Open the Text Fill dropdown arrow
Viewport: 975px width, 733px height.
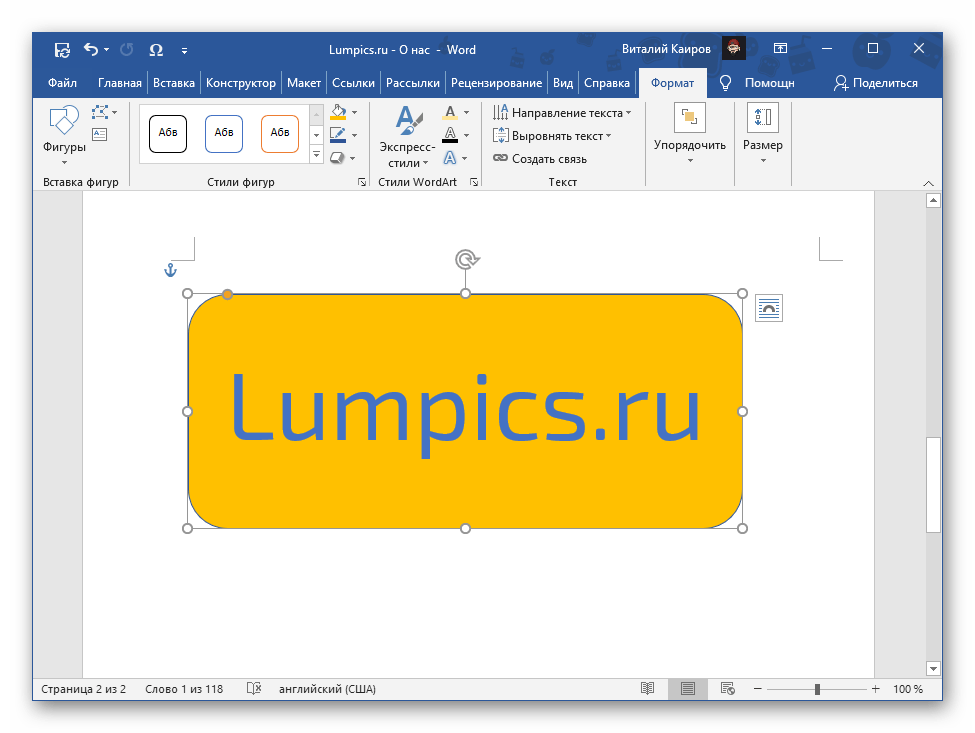(x=466, y=113)
